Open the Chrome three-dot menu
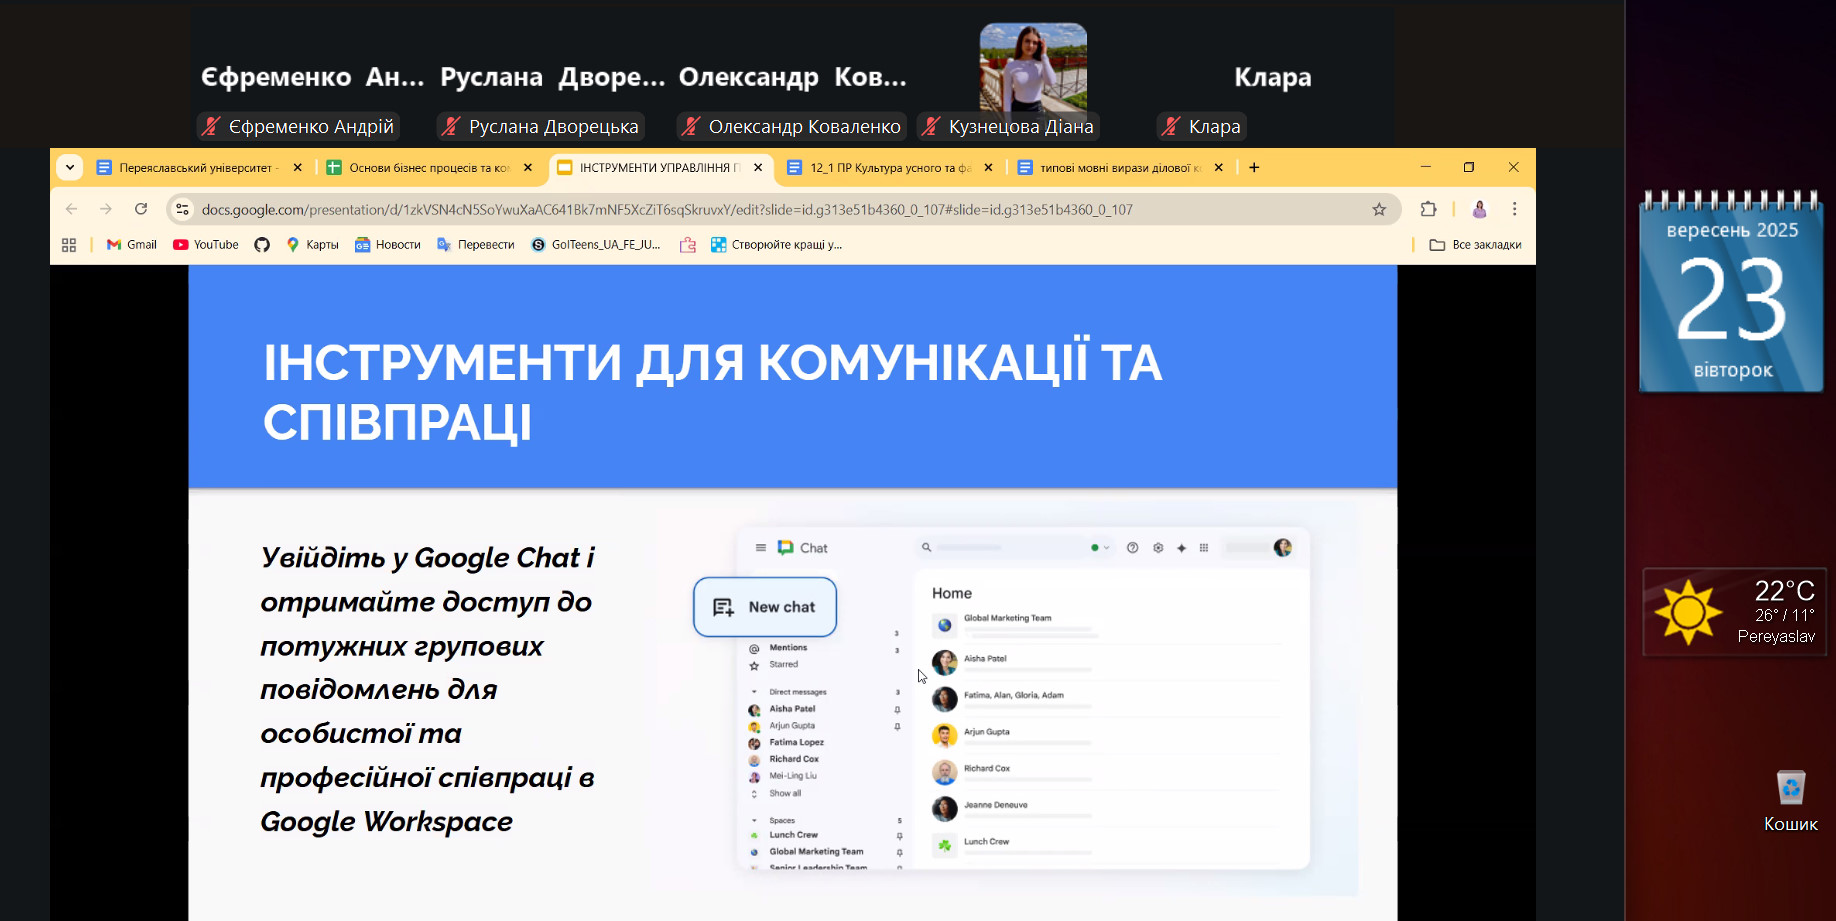 point(1514,209)
